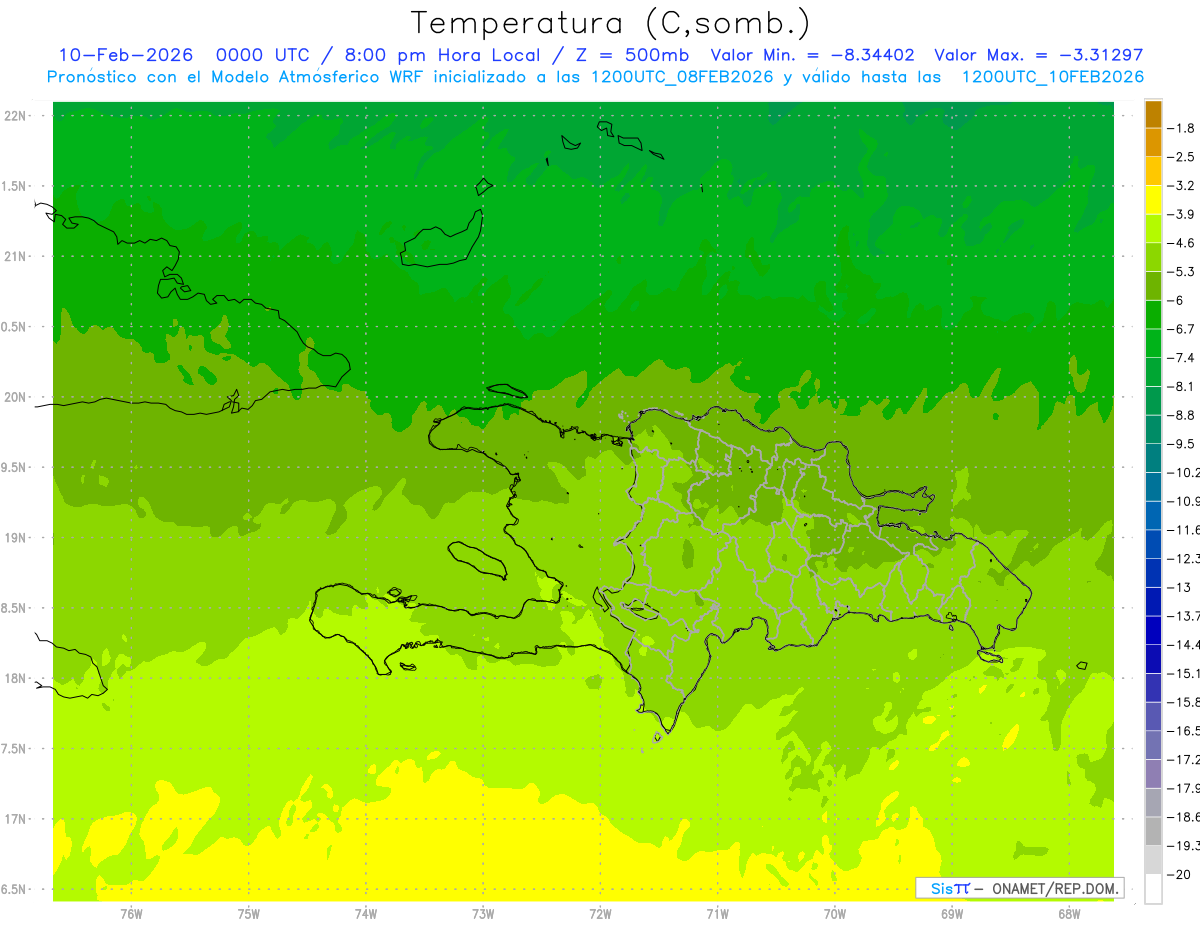Click the '75W' longitude label
This screenshot has height=927, width=1200.
pyautogui.click(x=249, y=914)
